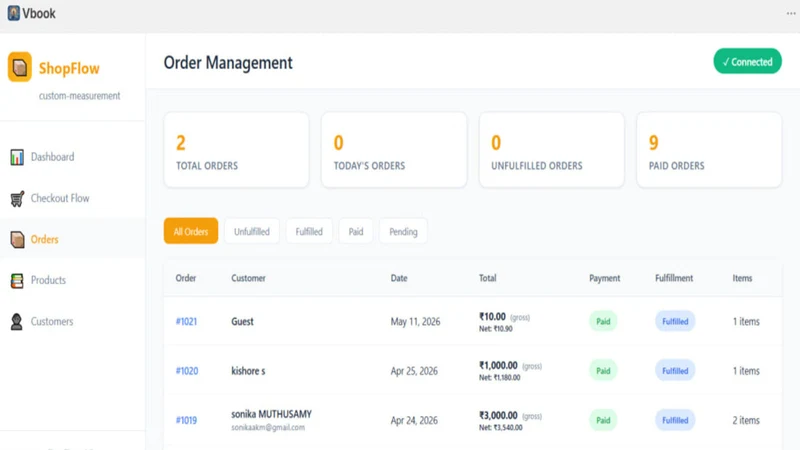The height and width of the screenshot is (450, 800).
Task: Click the ShopFlow box logo icon
Action: coord(20,67)
